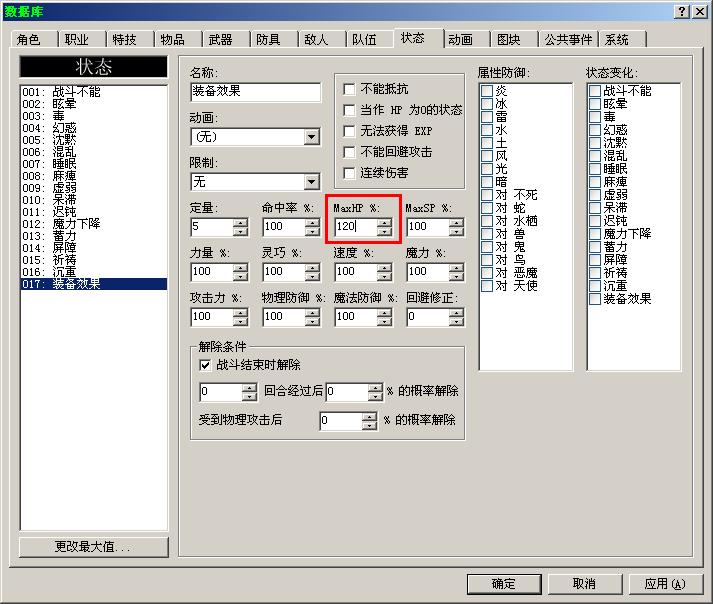Check 对 天使 attribute checkbox

pos(487,286)
